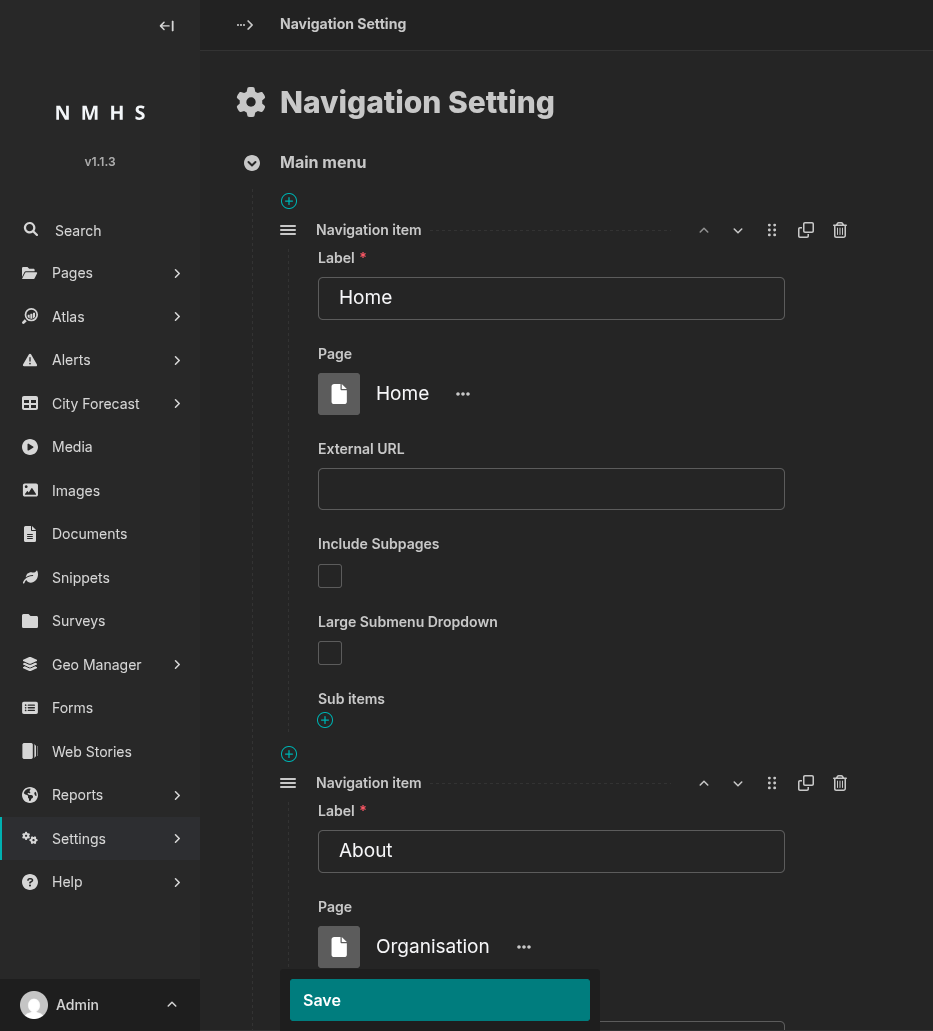Move the About navigation item up
933x1031 pixels.
(x=704, y=783)
